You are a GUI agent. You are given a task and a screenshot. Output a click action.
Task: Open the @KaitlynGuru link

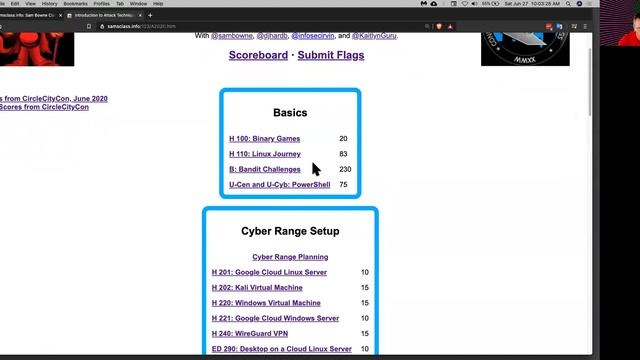374,36
